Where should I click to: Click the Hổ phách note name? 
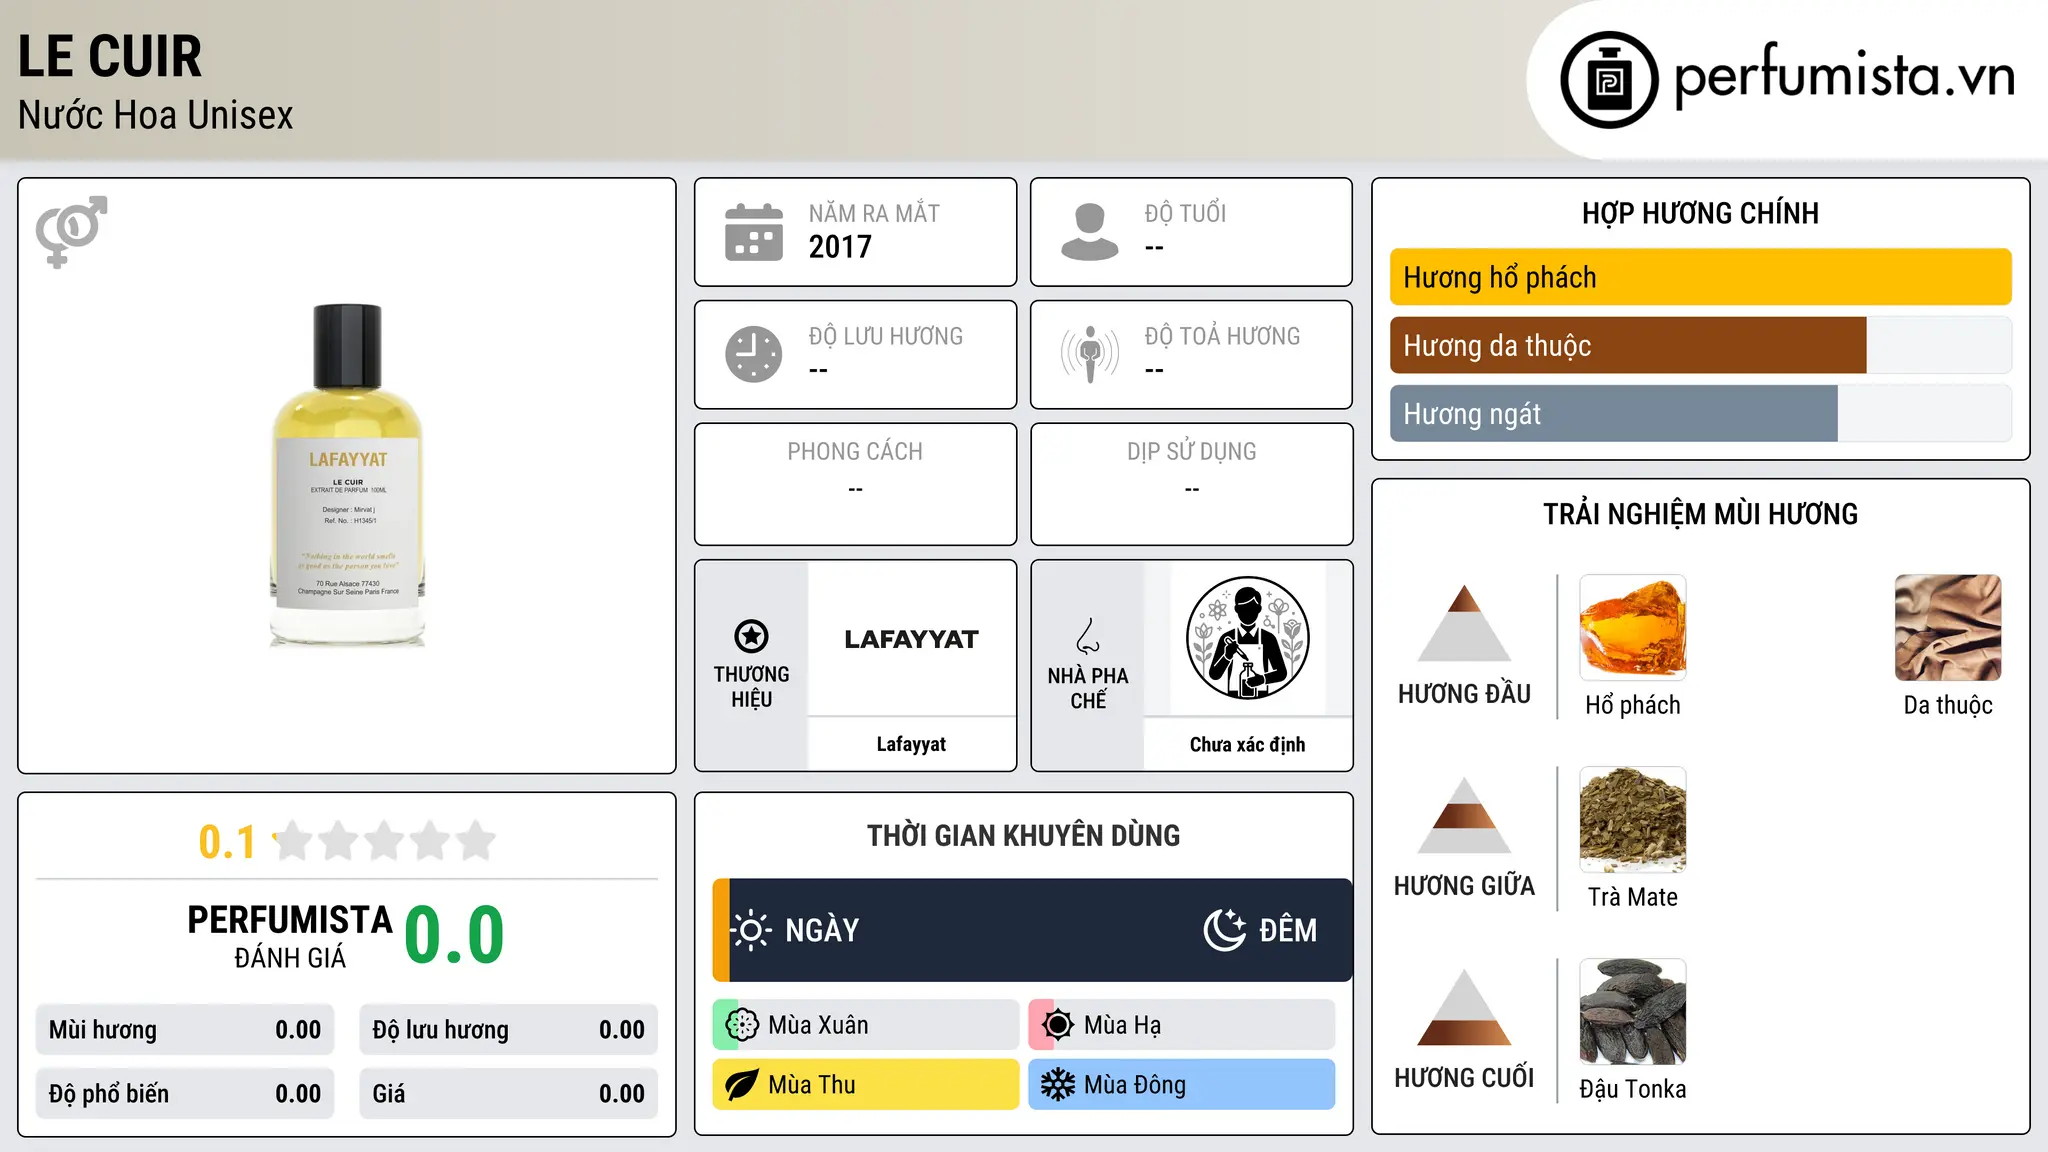1633,705
